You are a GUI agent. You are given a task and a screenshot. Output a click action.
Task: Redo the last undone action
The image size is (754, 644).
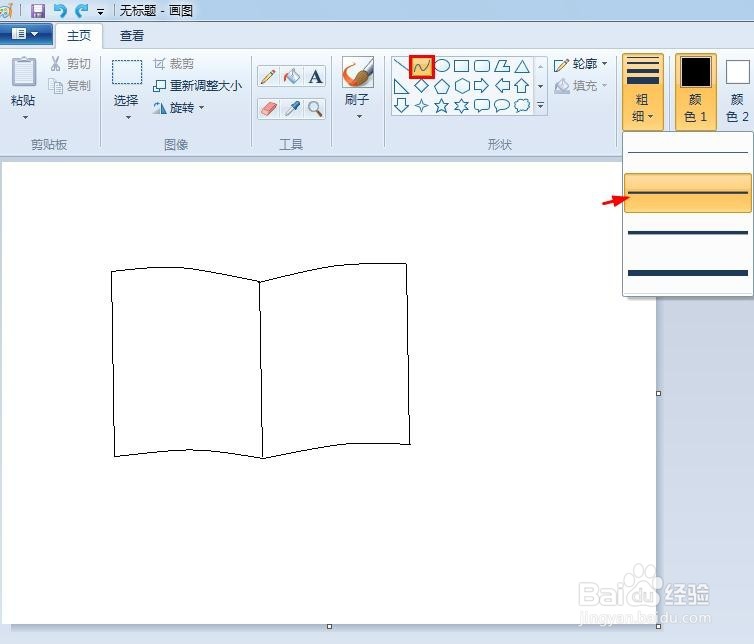coord(82,10)
